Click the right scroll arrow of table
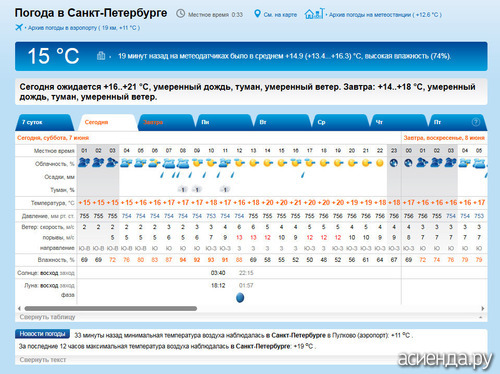Screen dimensions: 500x374 tap(482, 309)
